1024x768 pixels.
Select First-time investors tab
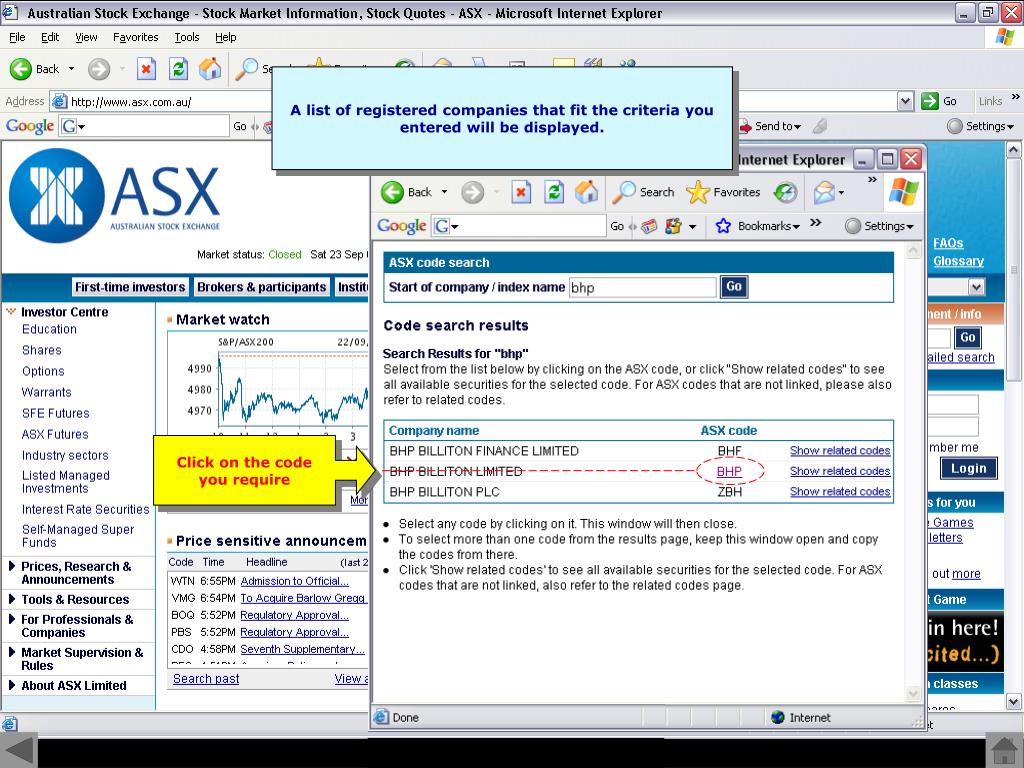point(130,287)
